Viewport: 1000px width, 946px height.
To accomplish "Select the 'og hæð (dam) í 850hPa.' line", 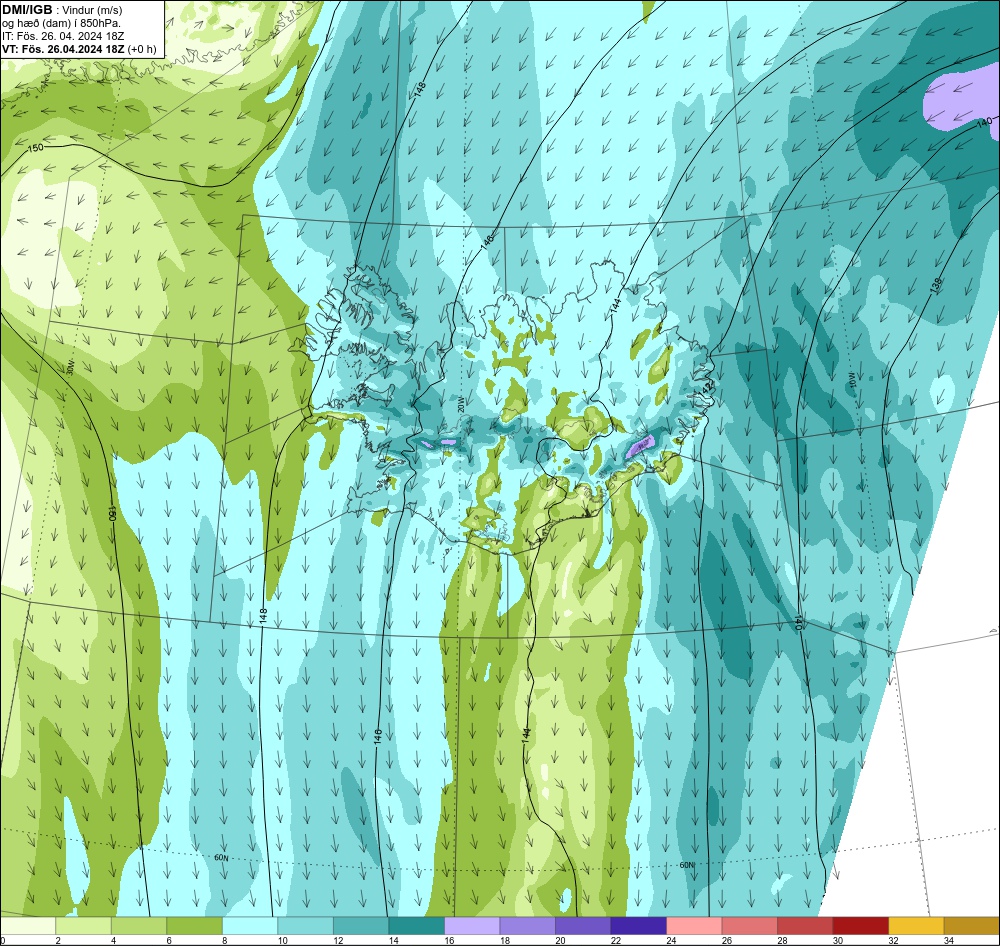I will click(x=61, y=23).
